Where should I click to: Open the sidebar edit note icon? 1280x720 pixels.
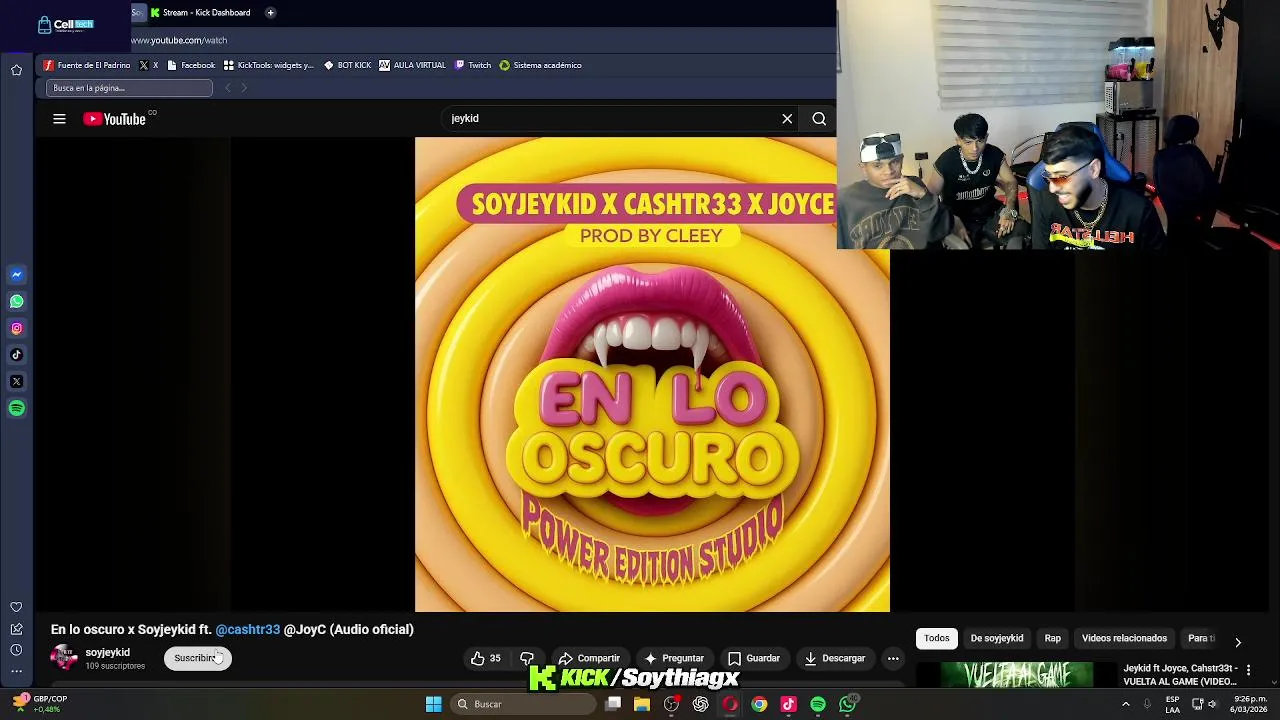[16, 629]
